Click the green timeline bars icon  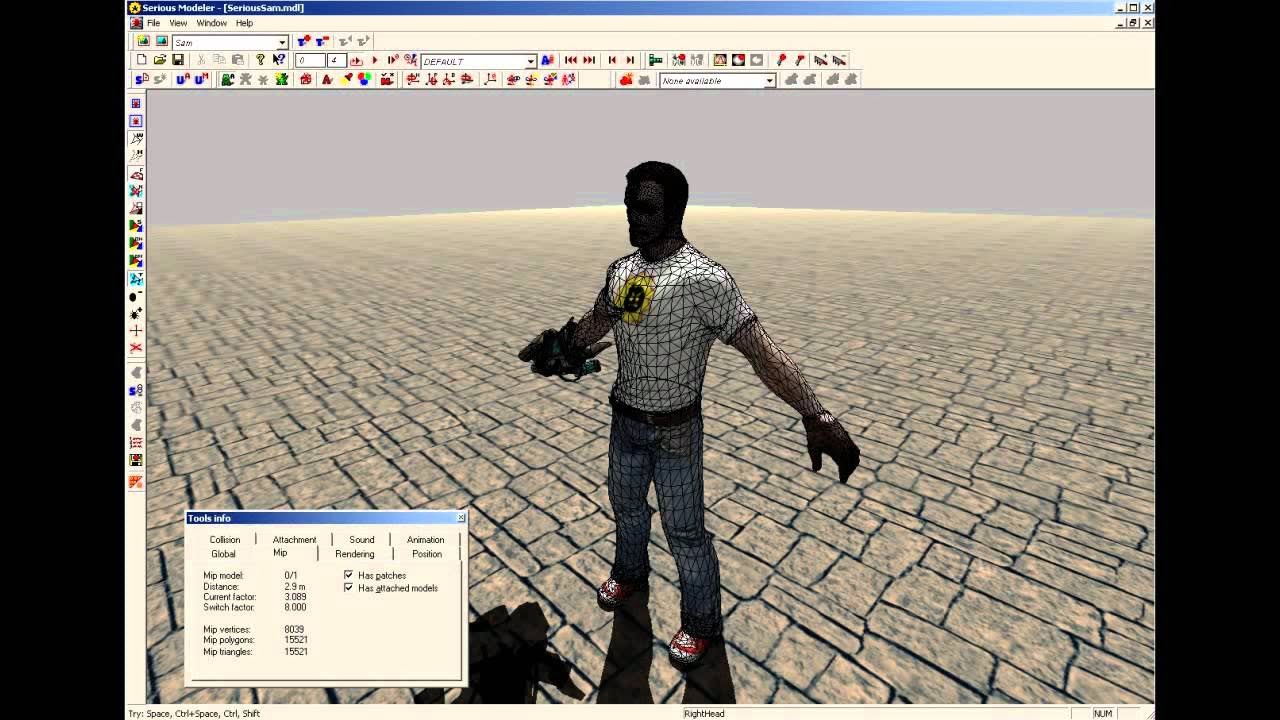click(x=656, y=60)
